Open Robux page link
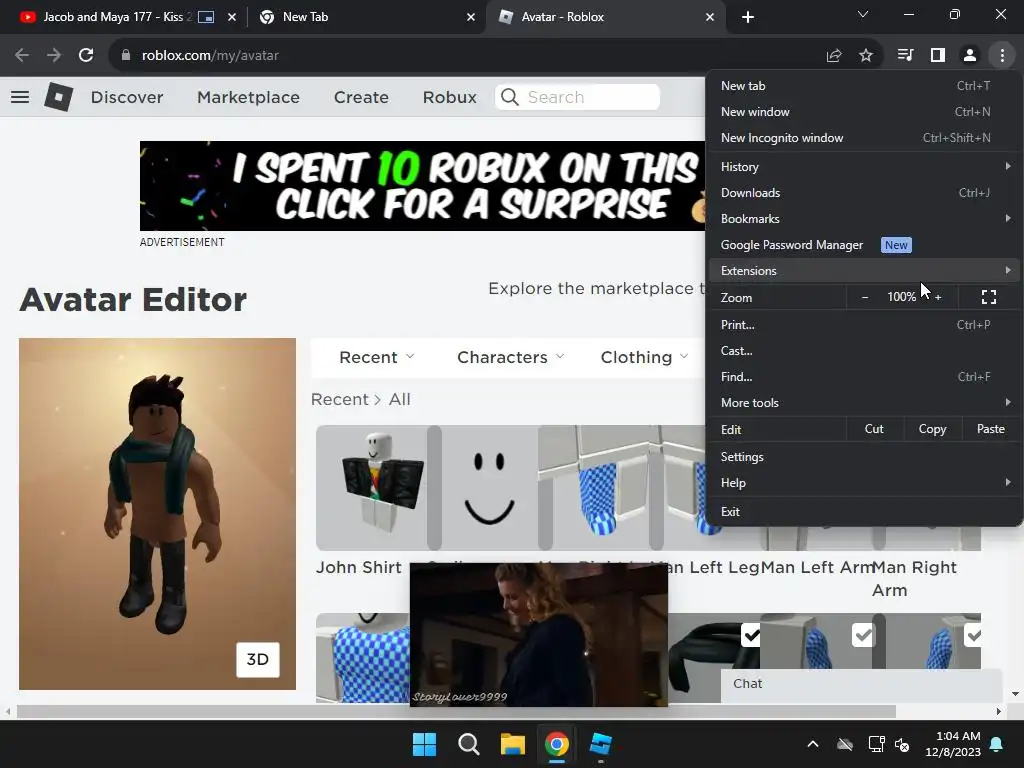The width and height of the screenshot is (1024, 768). [x=449, y=97]
